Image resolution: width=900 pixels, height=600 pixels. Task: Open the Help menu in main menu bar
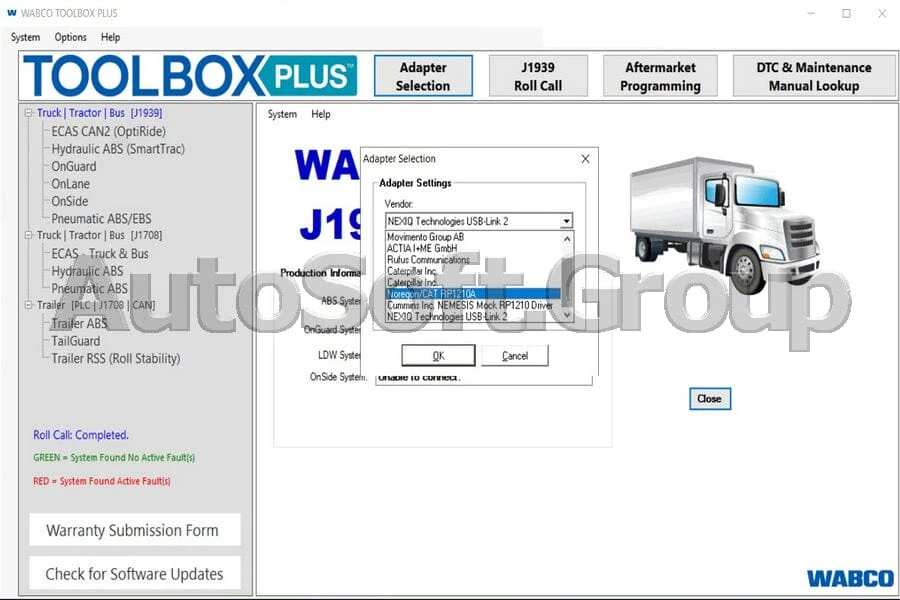[x=110, y=37]
